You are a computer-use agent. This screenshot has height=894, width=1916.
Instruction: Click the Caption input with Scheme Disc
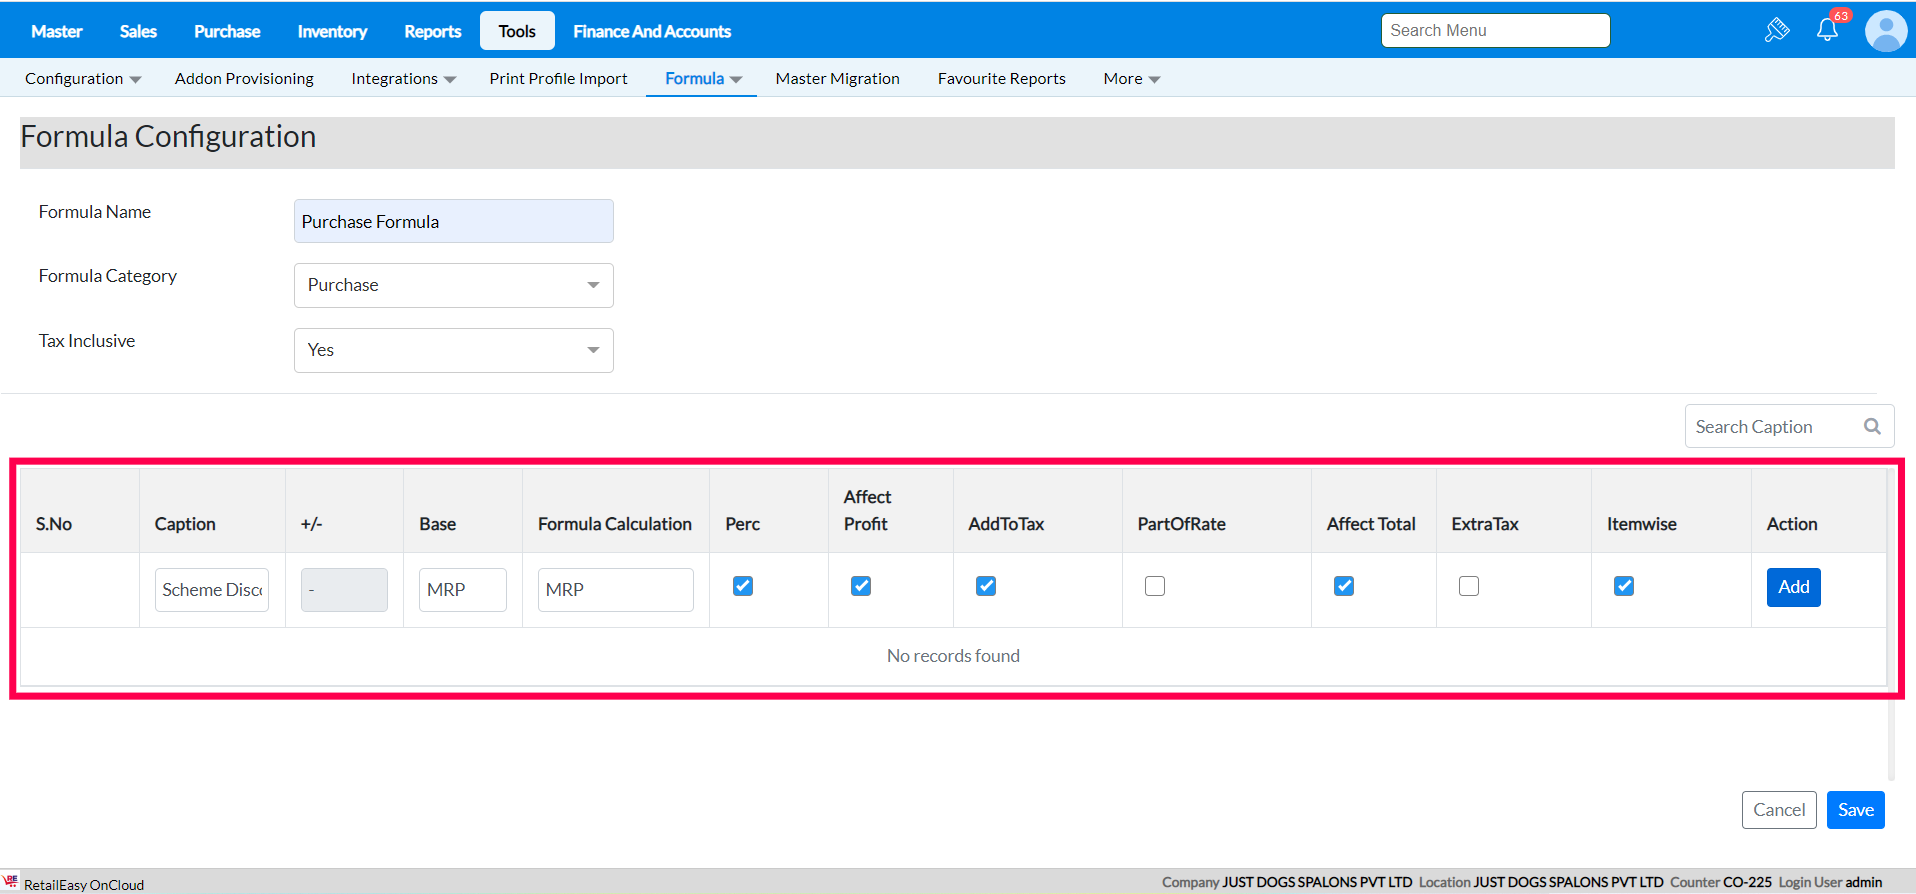tap(212, 590)
